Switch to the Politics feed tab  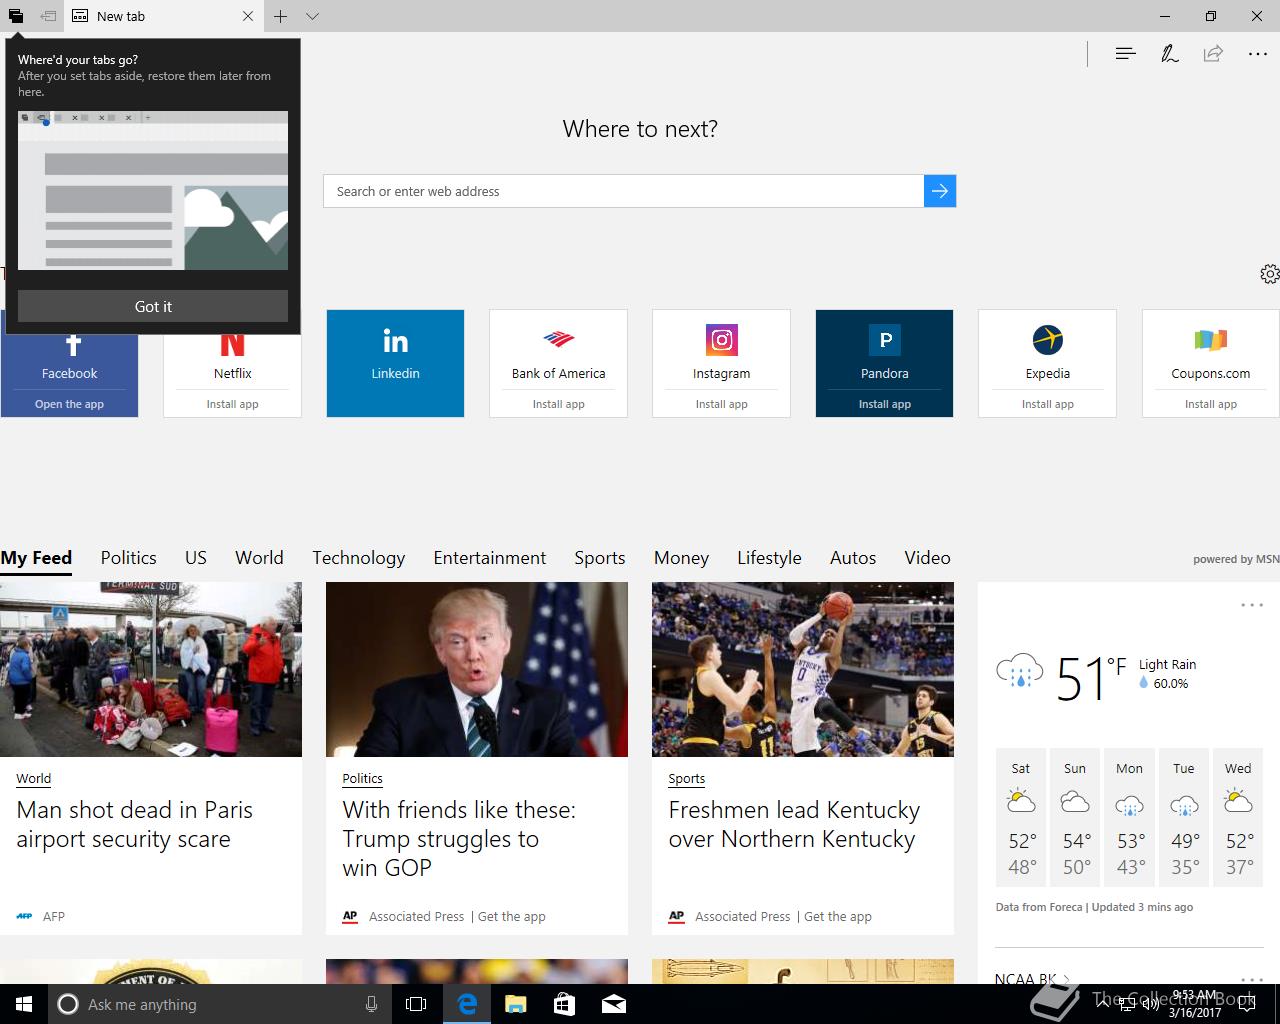click(128, 558)
